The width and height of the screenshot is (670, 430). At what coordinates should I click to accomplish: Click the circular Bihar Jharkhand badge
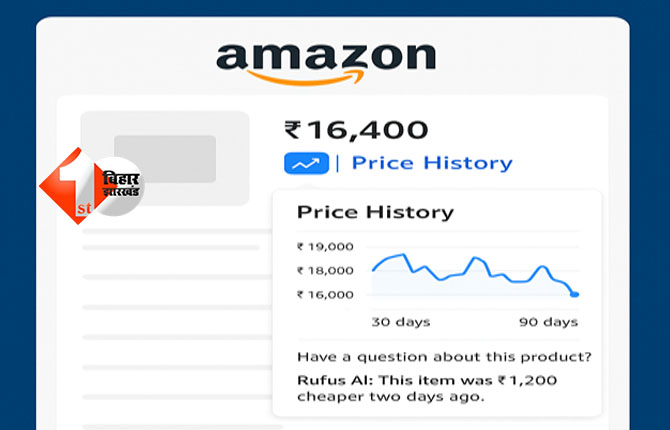click(120, 186)
